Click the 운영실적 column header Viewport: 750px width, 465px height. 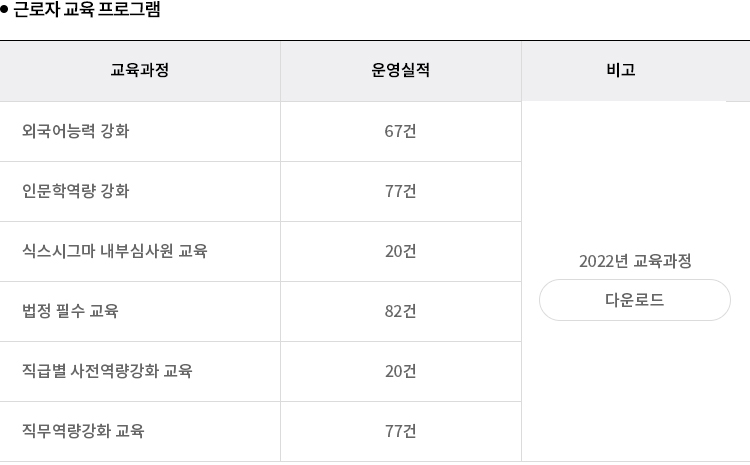(400, 71)
